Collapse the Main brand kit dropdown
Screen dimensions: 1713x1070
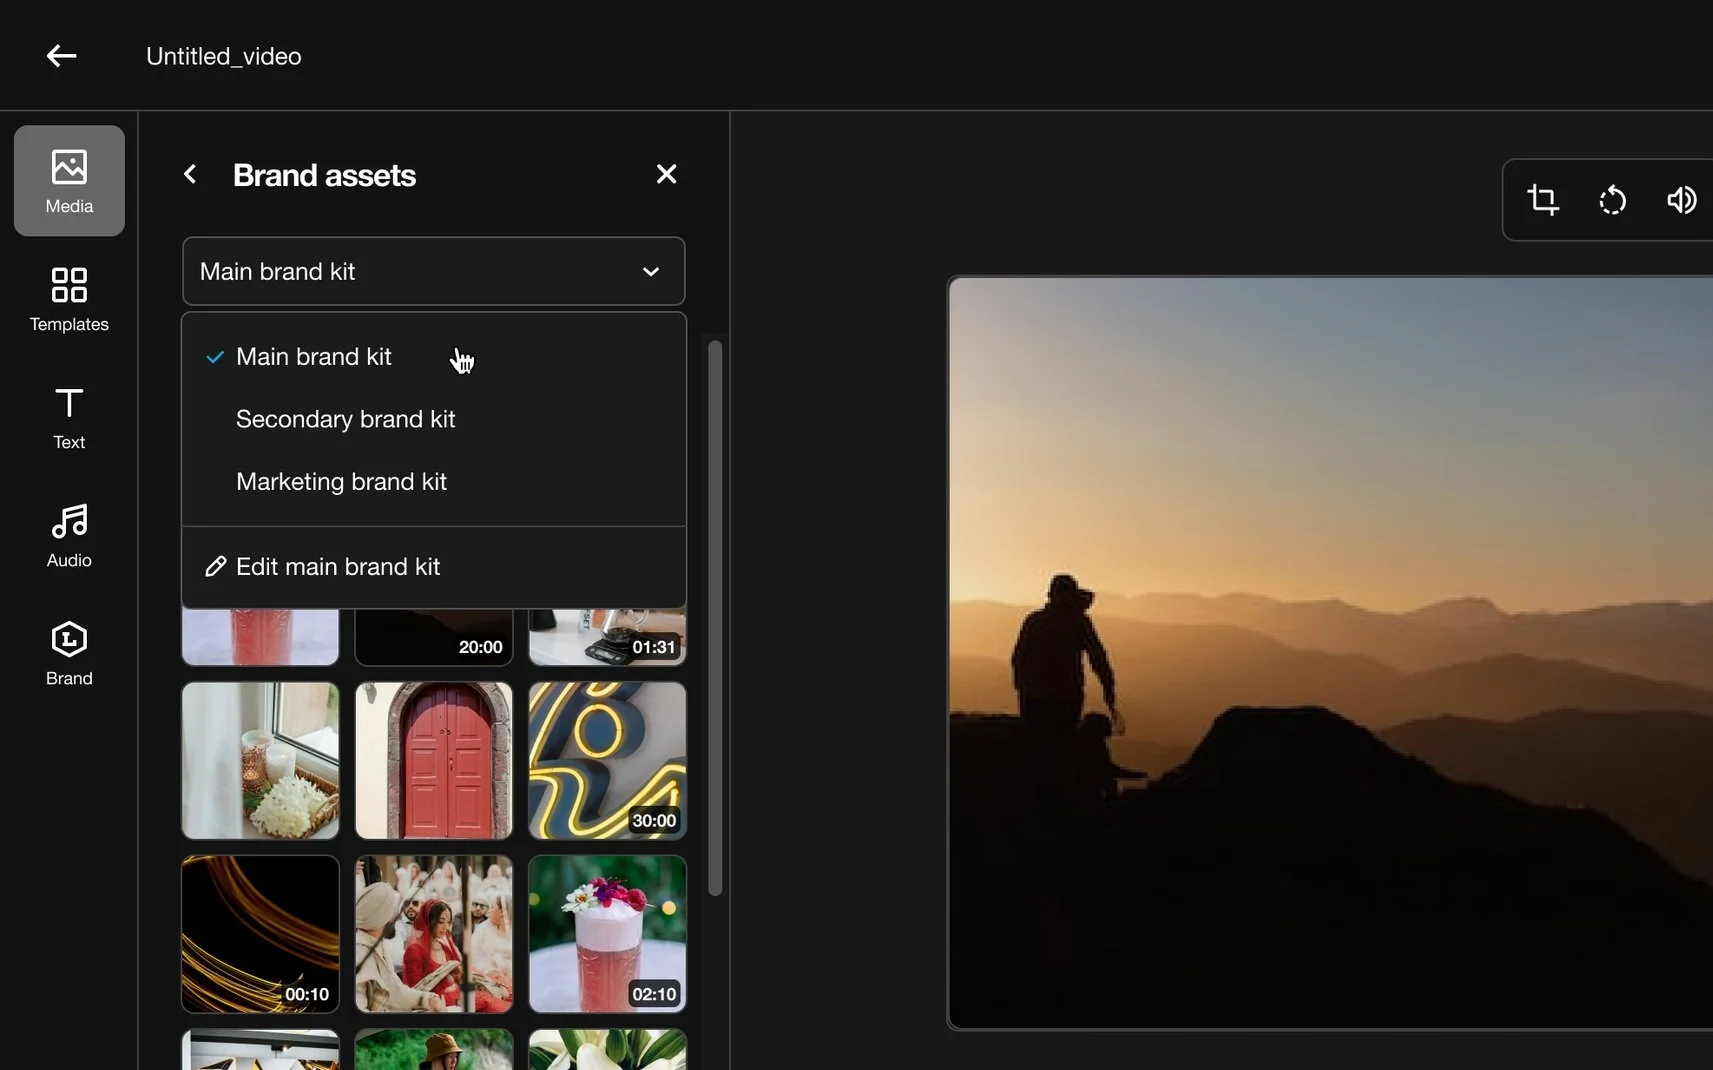click(x=434, y=271)
